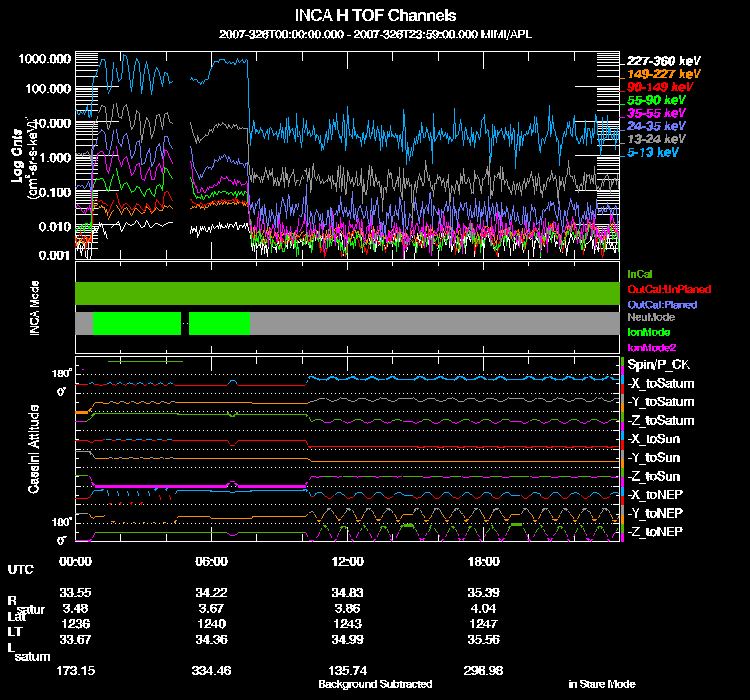750x700 pixels.
Task: Click the 227-360 keV legend label
Action: point(663,61)
